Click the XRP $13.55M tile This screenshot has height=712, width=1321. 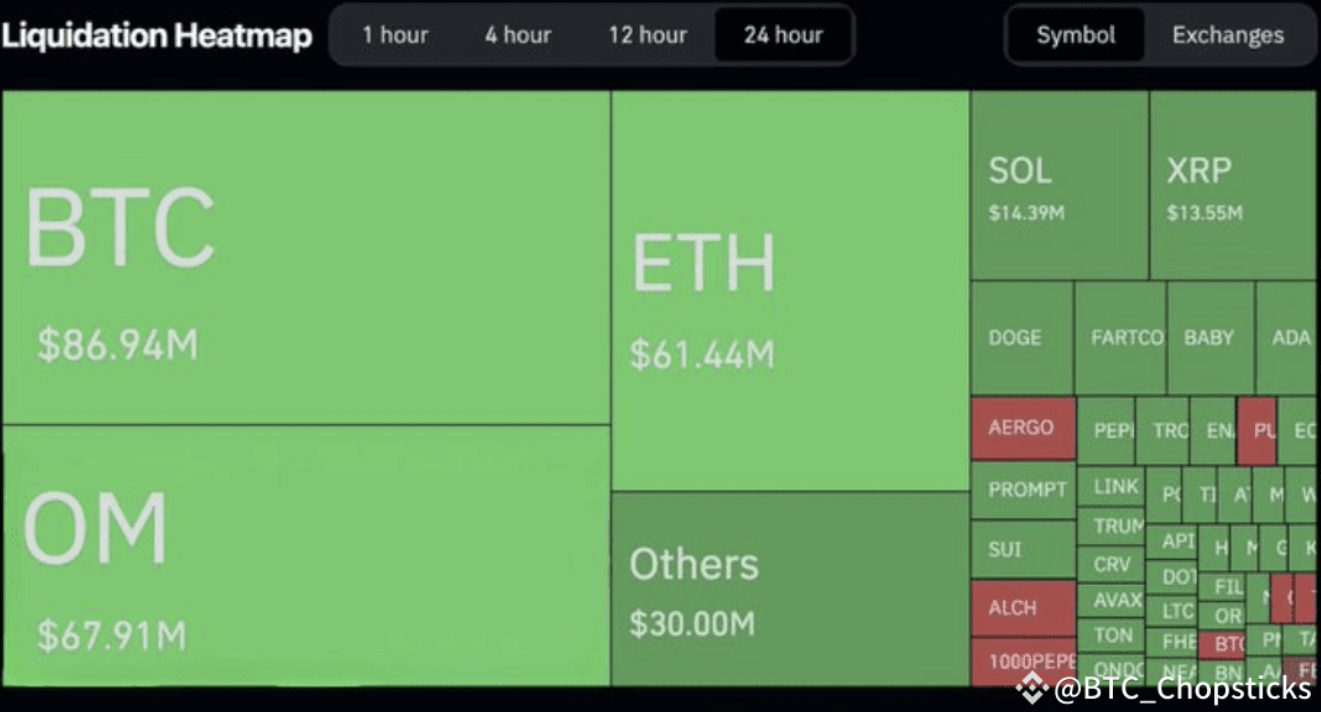coord(1233,186)
